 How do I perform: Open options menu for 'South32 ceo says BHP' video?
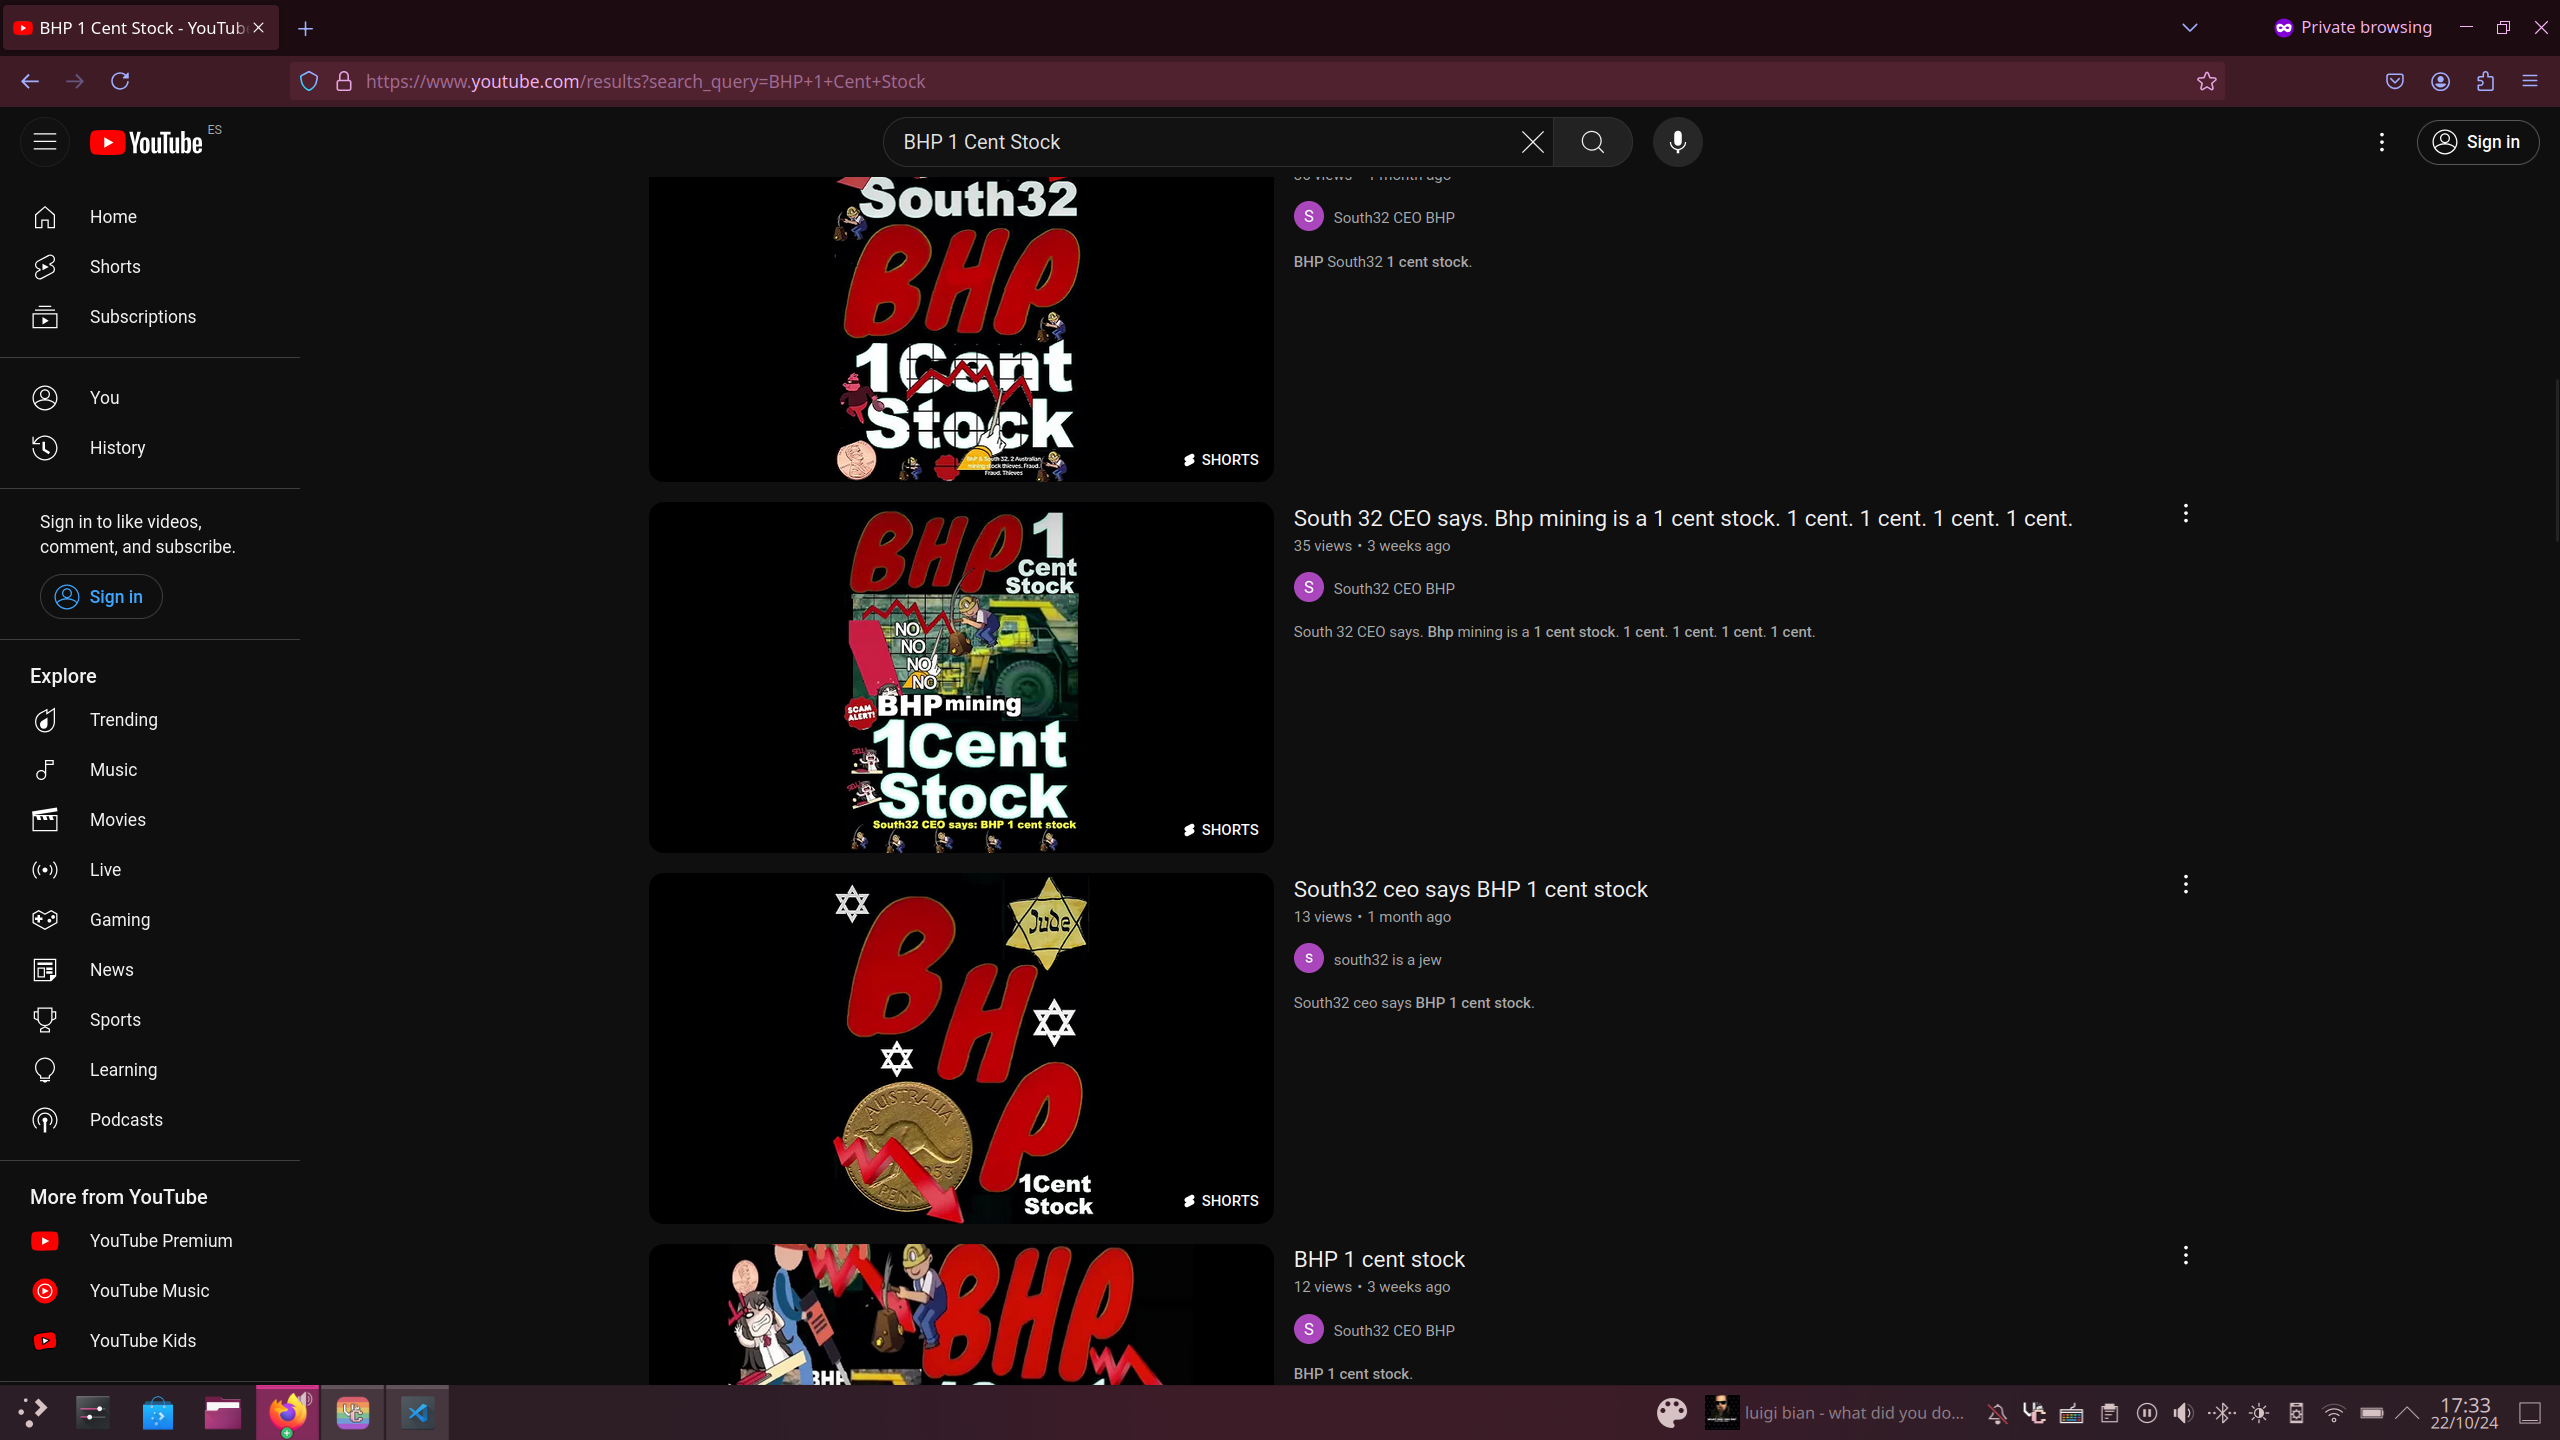2186,885
